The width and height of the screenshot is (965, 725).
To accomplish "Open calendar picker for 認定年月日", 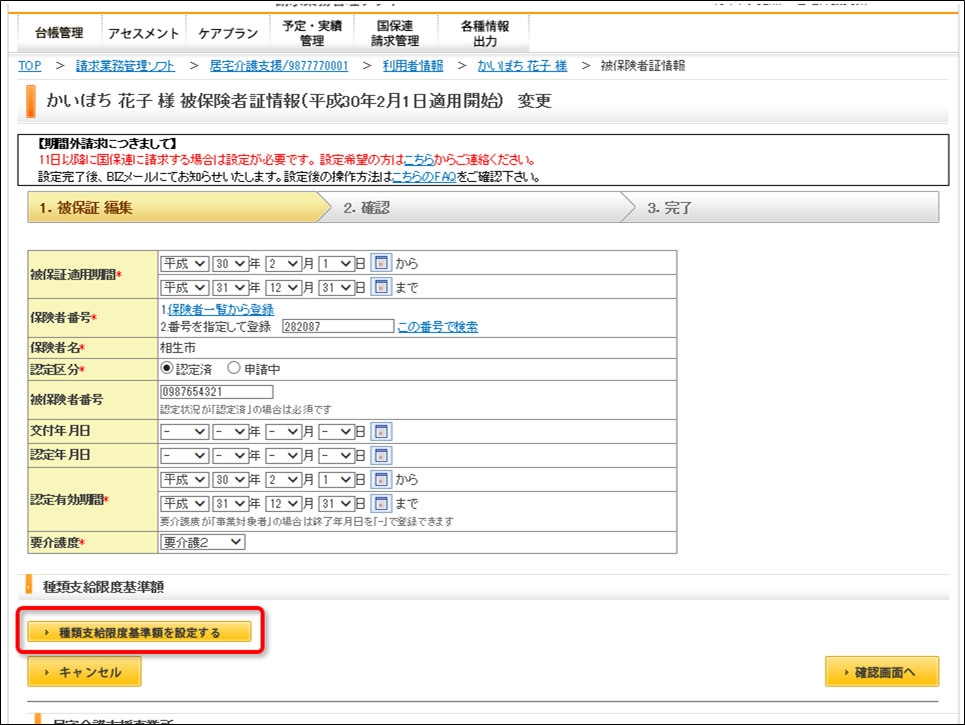I will click(x=381, y=455).
